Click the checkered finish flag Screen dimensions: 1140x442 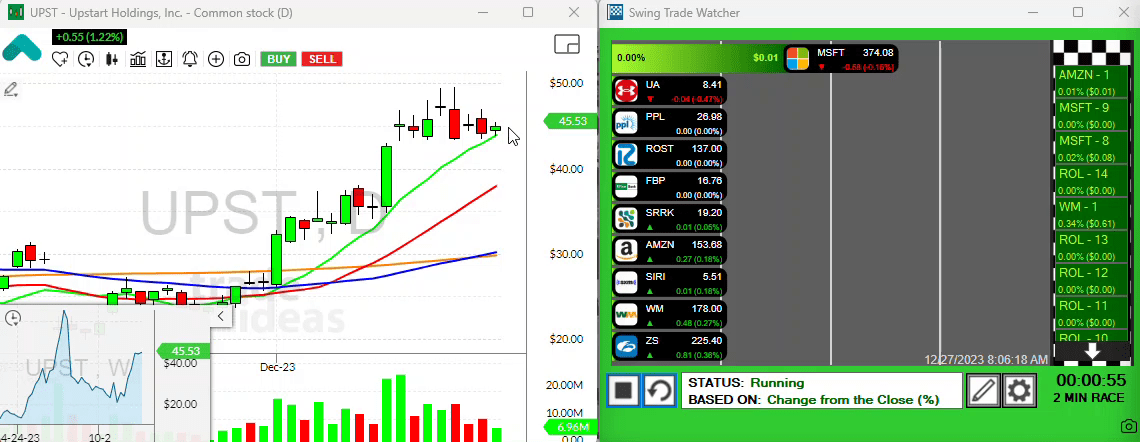pyautogui.click(x=1091, y=52)
